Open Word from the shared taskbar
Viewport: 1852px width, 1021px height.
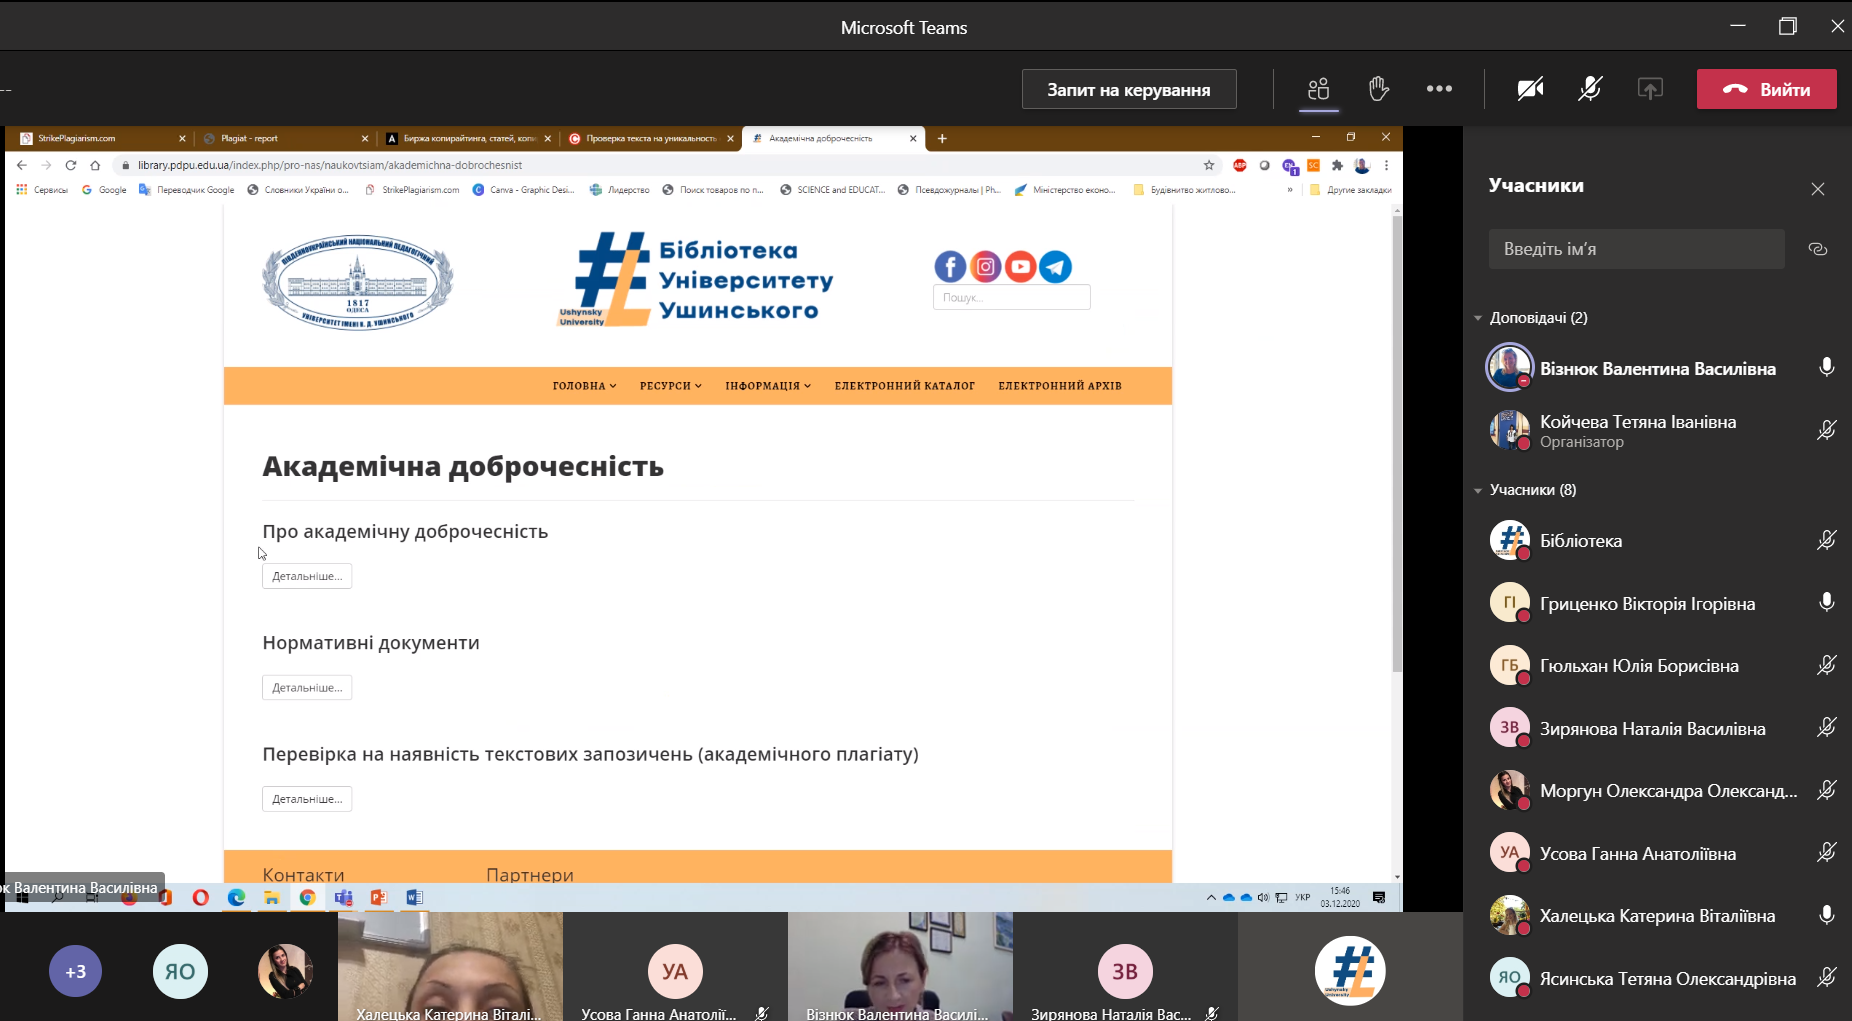pos(414,897)
